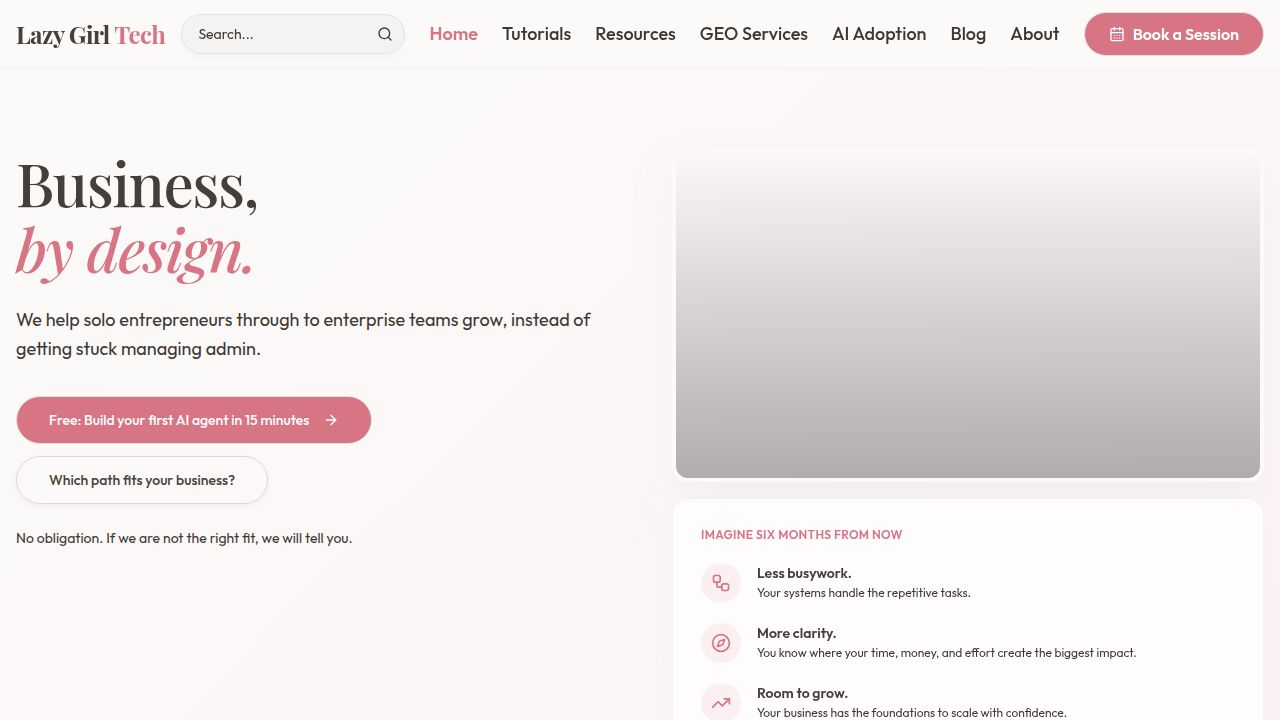Open the Lazy Girl Tech logo homepage link
Screen dimensions: 1280x720
[91, 35]
